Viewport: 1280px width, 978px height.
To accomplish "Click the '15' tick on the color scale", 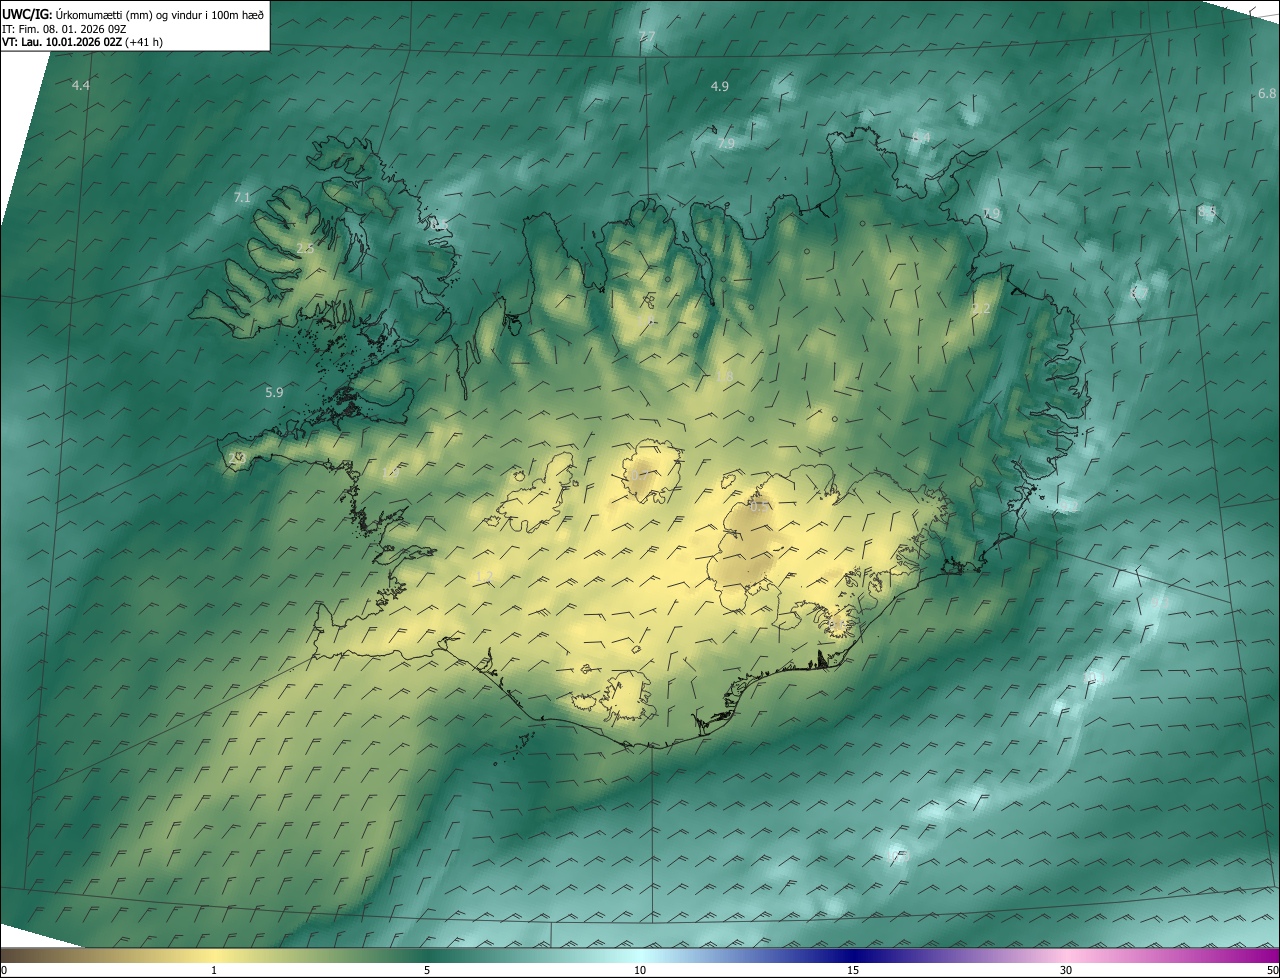I will point(853,970).
